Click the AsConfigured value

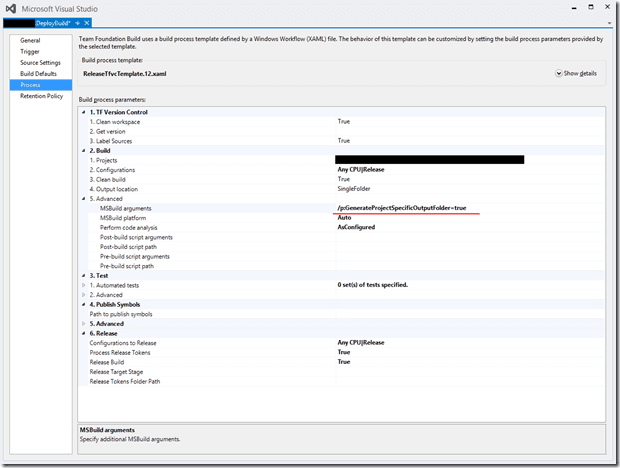pos(356,227)
